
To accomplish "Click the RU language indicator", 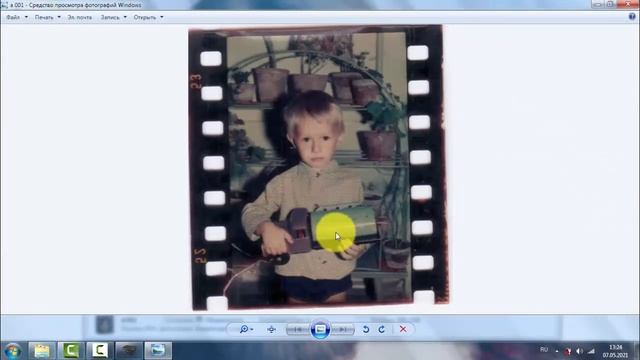I will (544, 350).
